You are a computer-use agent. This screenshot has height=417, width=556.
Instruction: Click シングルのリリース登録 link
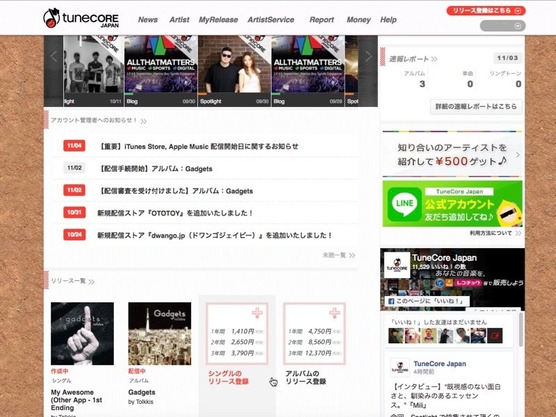[228, 378]
